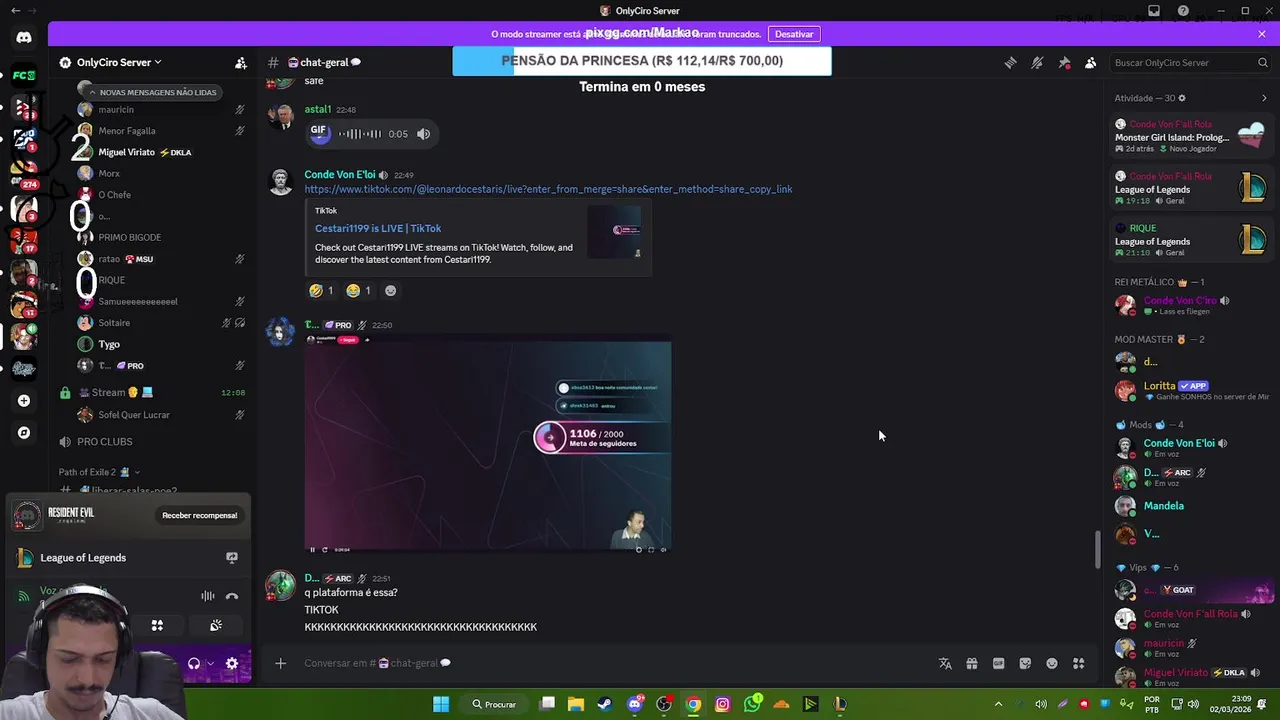
Task: Open gift icon in message bar
Action: point(971,663)
